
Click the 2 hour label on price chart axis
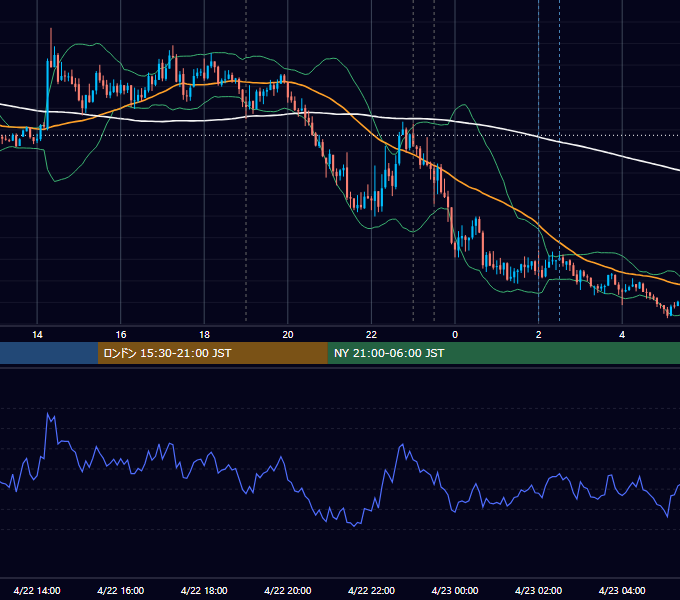tap(539, 335)
